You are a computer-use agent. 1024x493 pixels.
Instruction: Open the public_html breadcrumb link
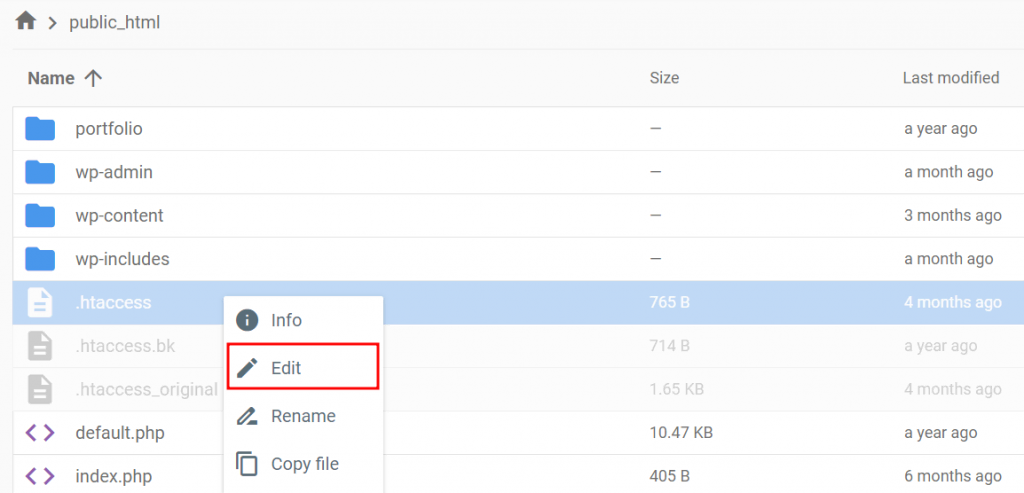(114, 22)
